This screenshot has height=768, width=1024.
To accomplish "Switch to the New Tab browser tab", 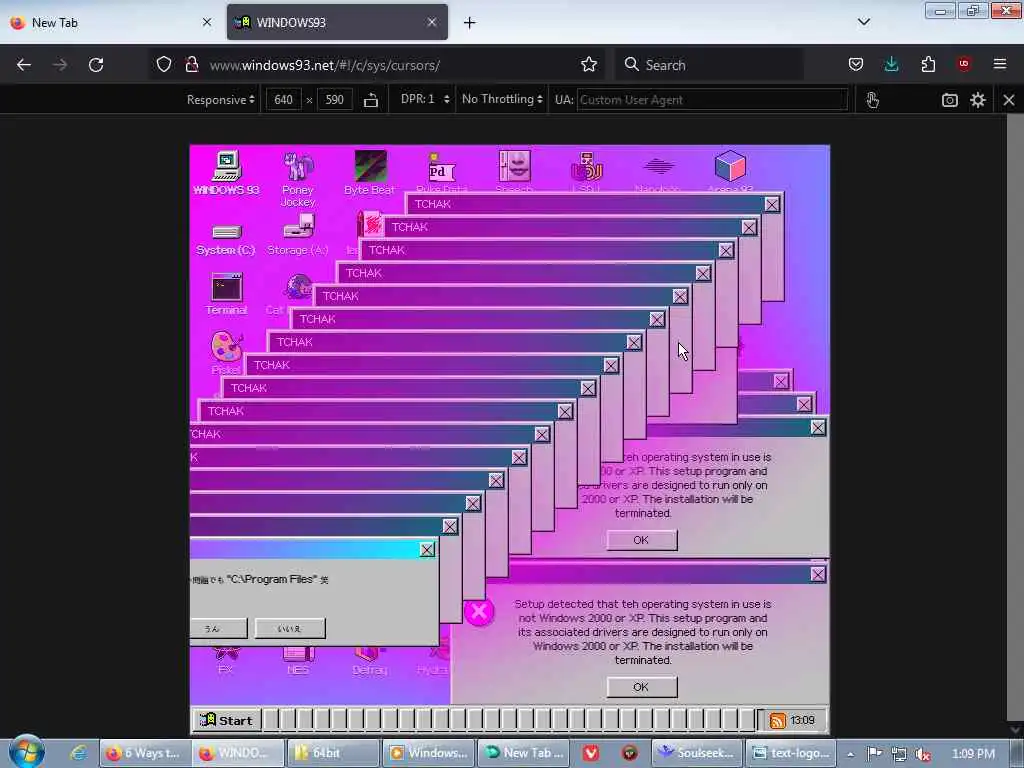I will point(111,22).
